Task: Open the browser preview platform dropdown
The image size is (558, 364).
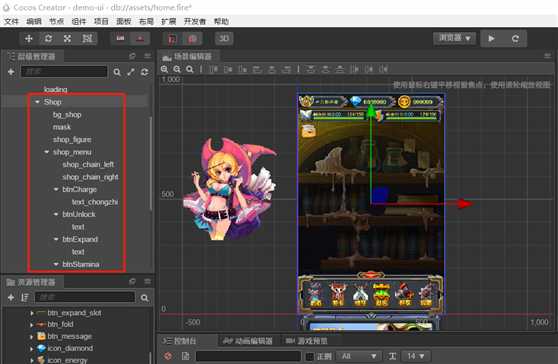Action: tap(454, 38)
